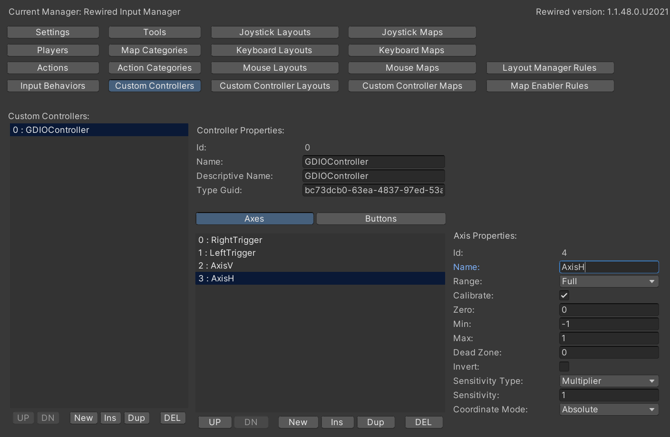The image size is (670, 437).
Task: Select the AxisV axis
Action: click(320, 266)
